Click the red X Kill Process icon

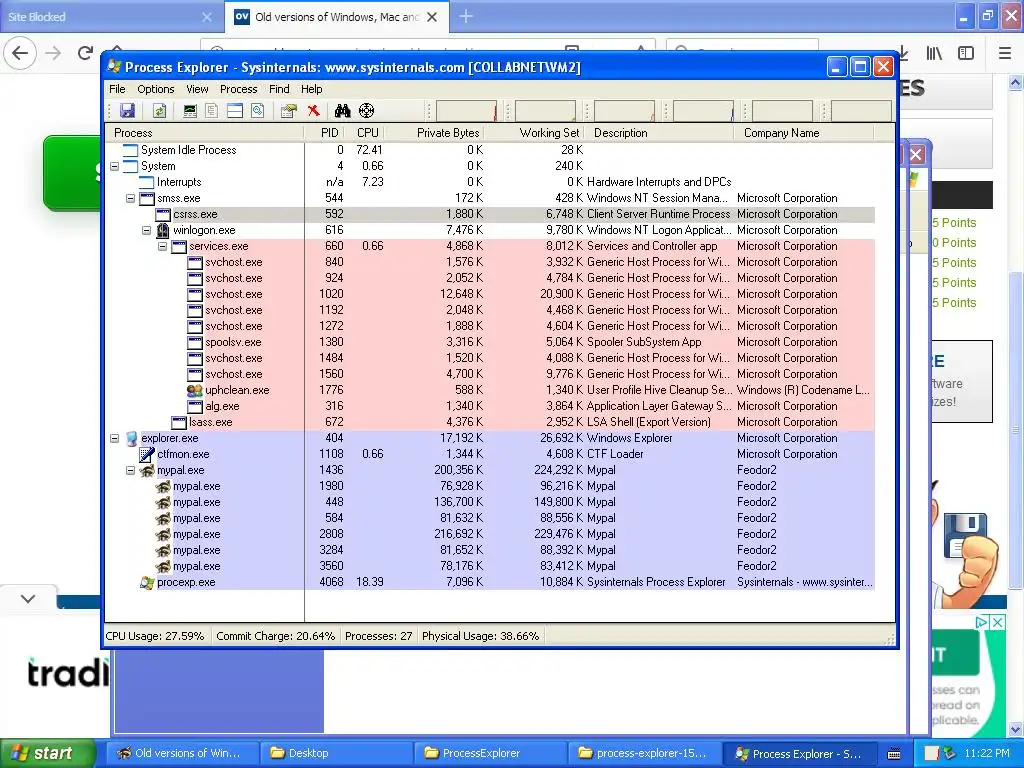pos(313,111)
